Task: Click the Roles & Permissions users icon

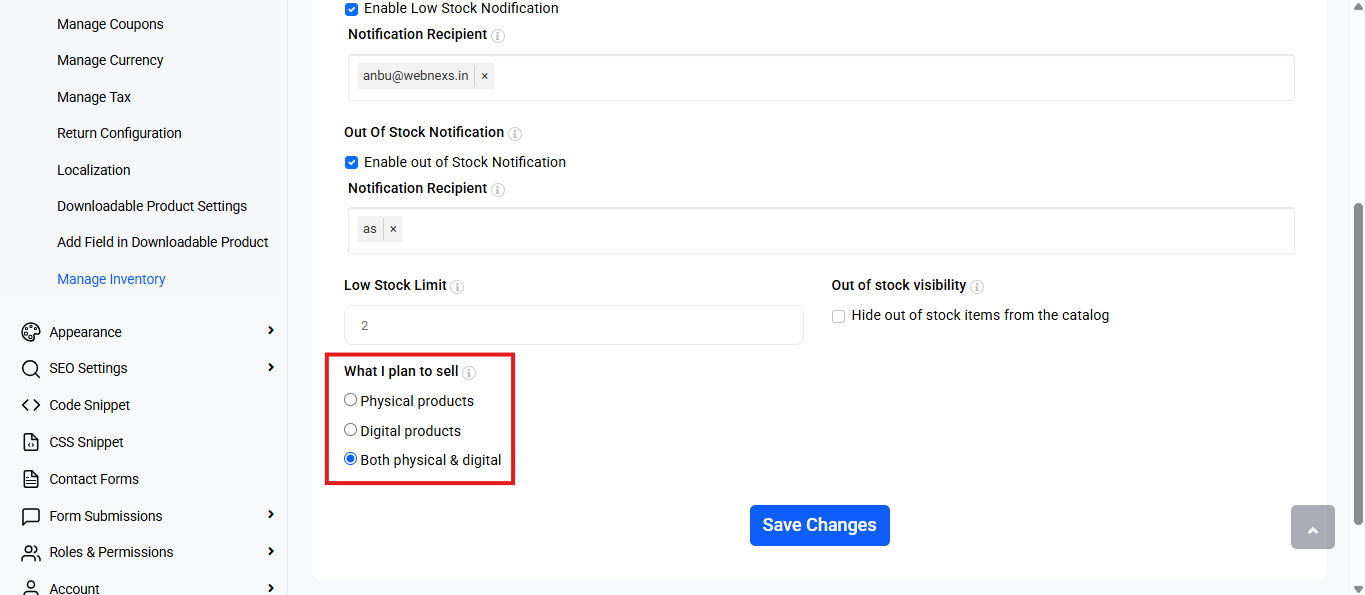Action: [31, 552]
